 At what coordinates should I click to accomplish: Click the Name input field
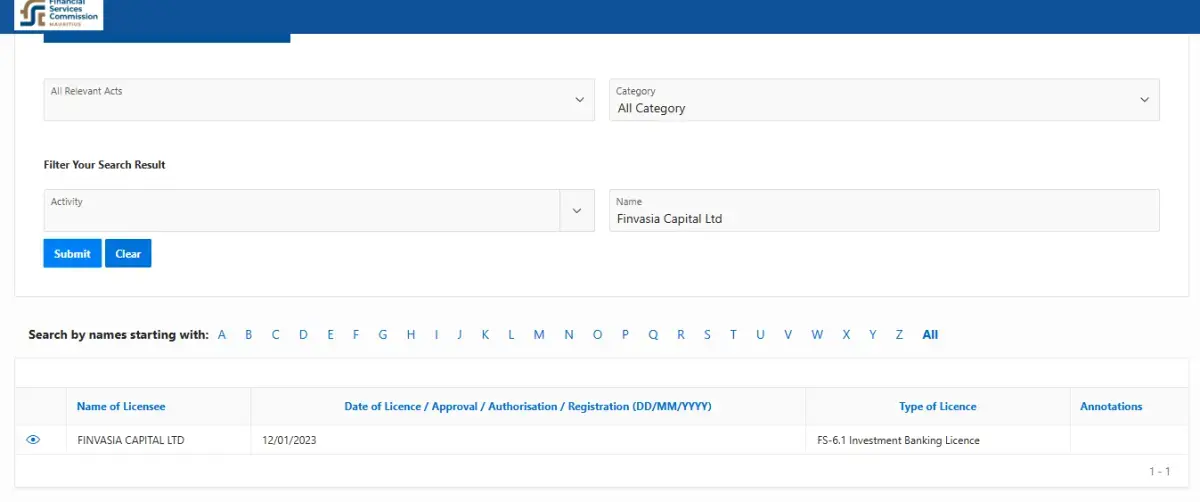(884, 211)
